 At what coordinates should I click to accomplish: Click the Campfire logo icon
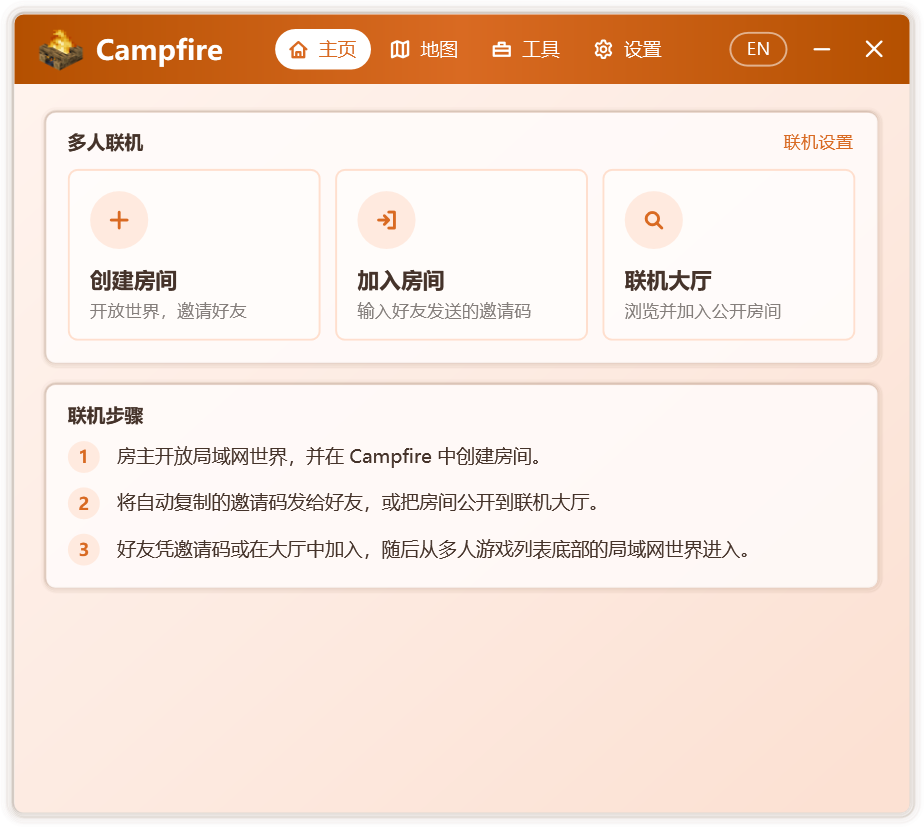click(x=61, y=50)
